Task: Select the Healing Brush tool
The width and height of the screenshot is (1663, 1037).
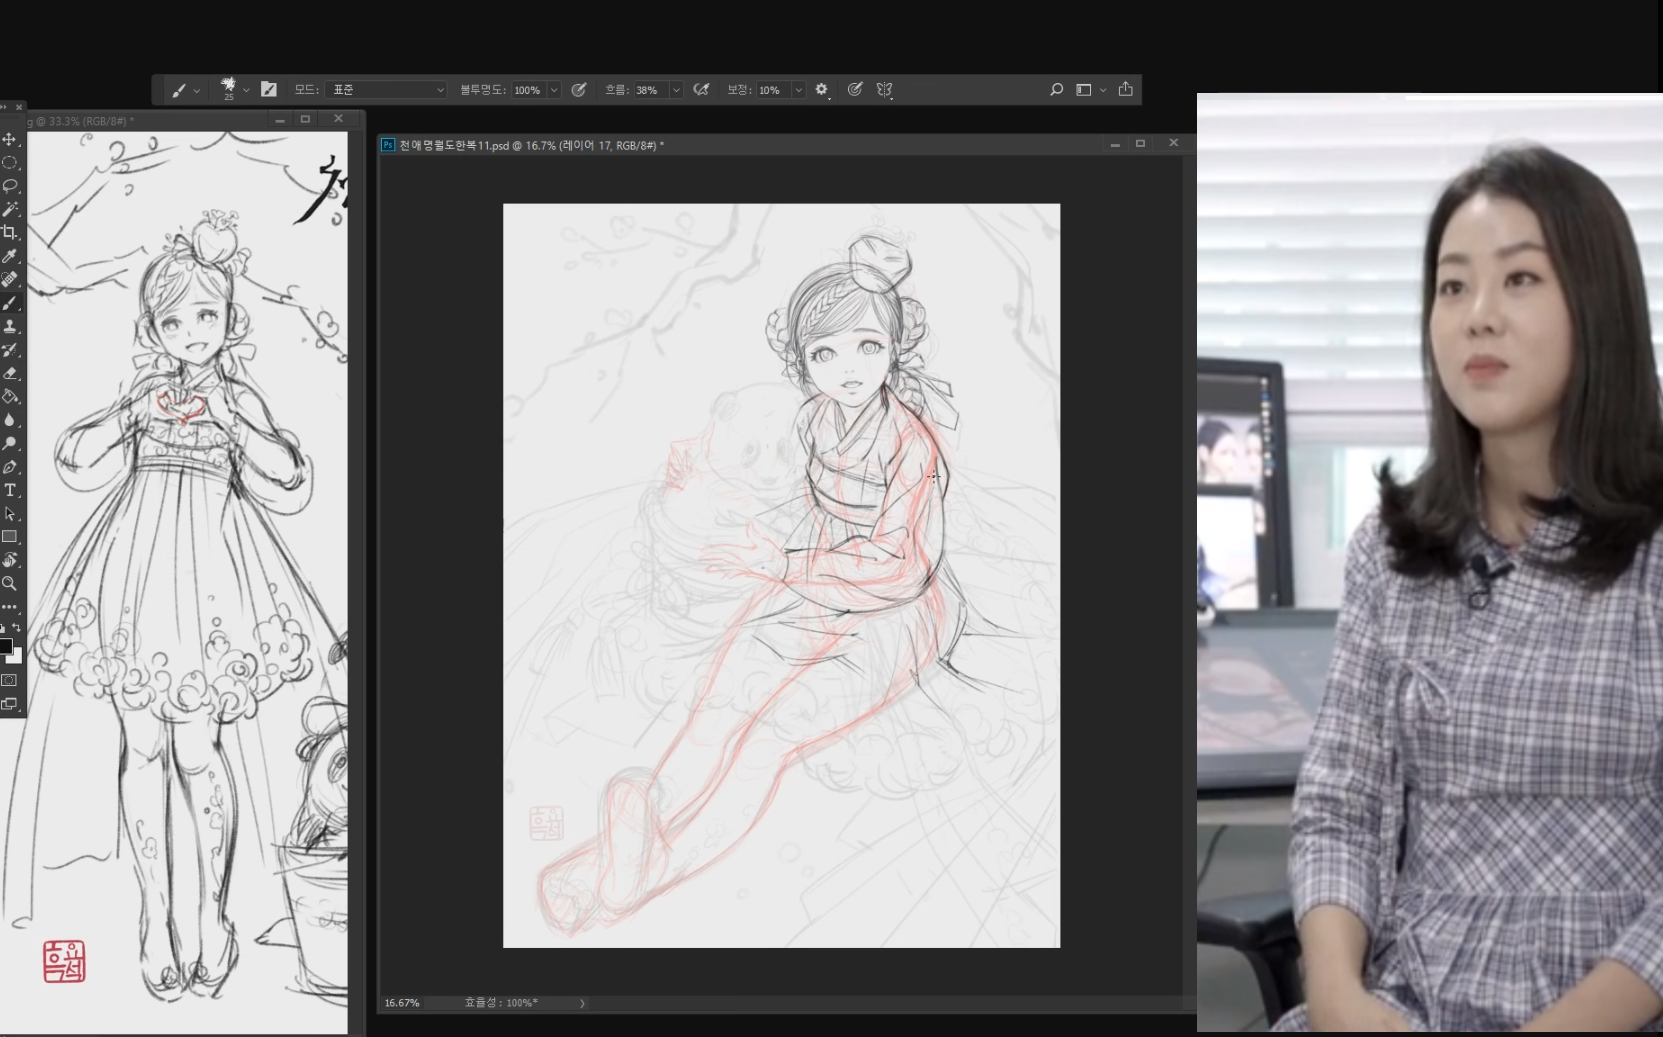Action: click(10, 279)
